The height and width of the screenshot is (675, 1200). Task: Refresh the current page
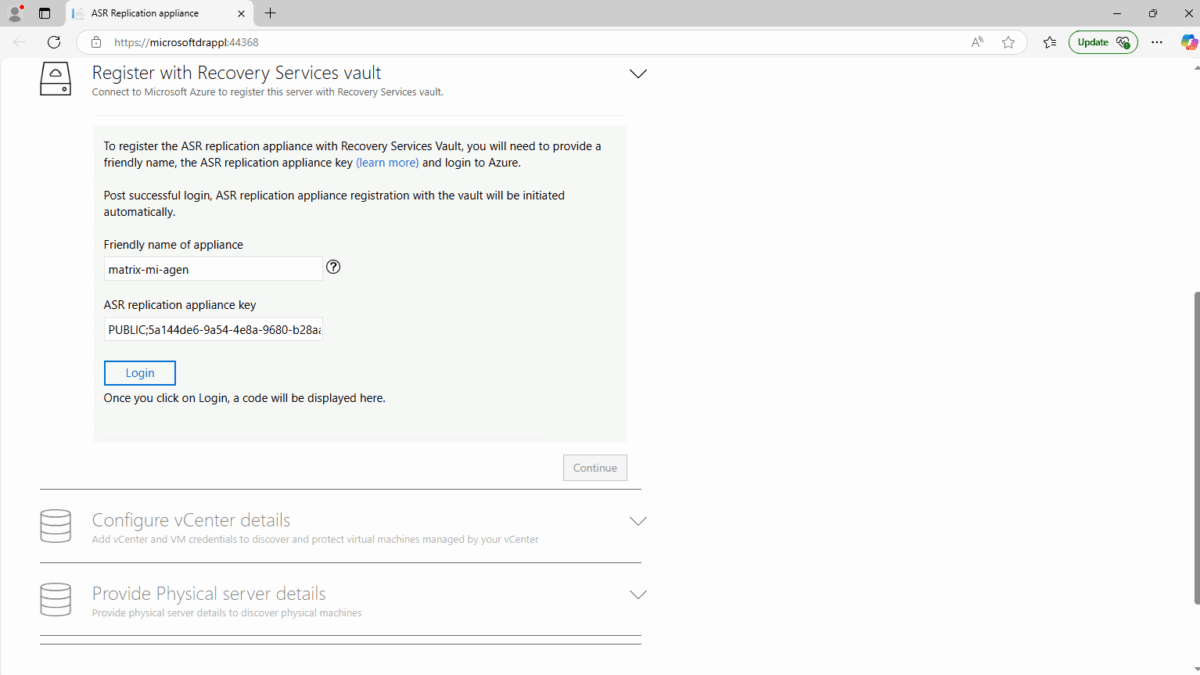[x=54, y=42]
